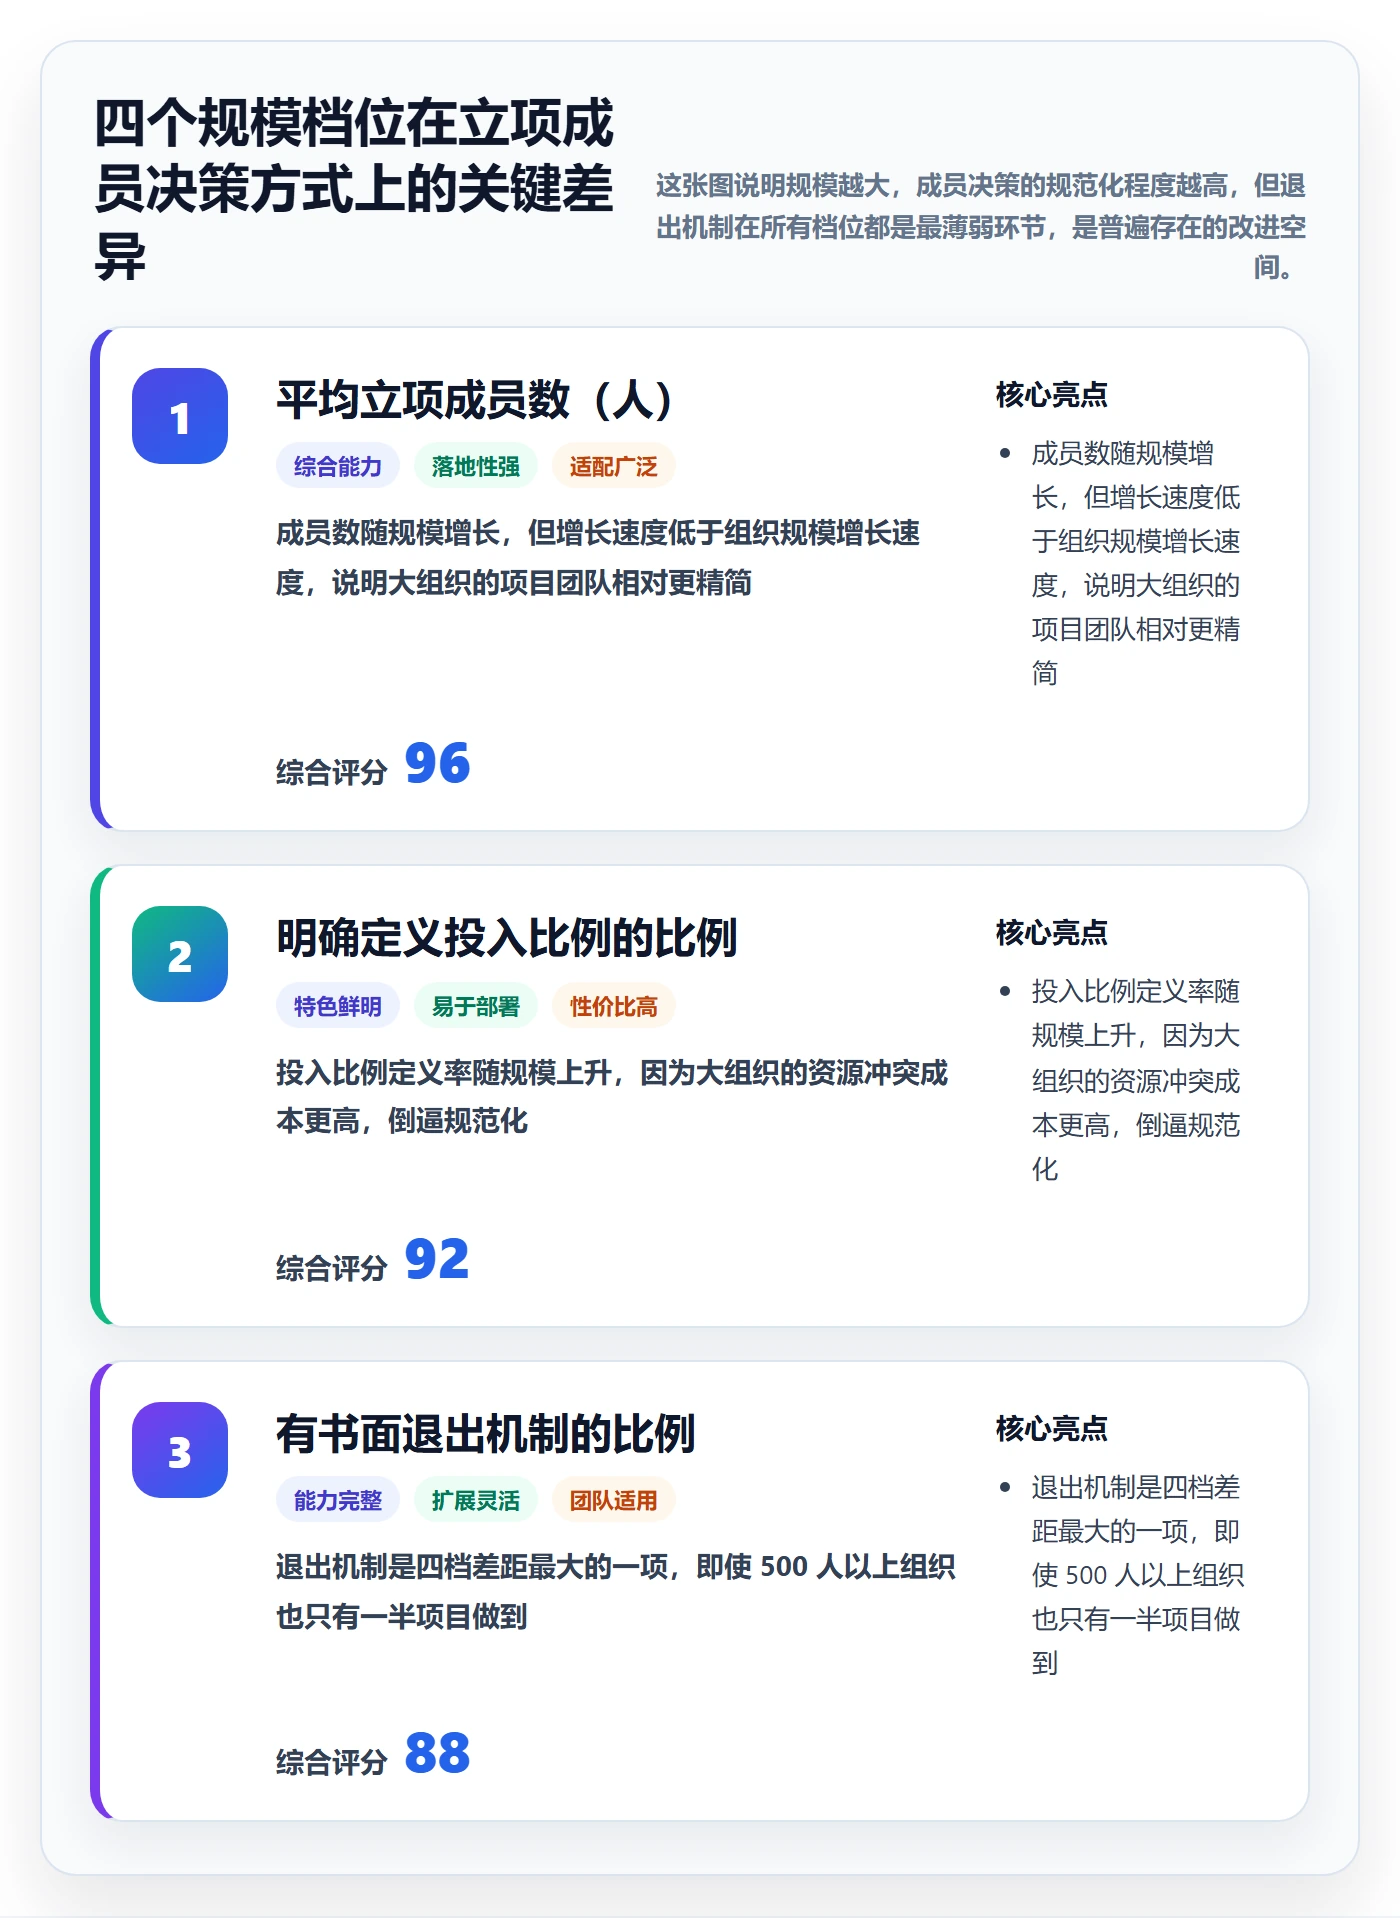
Task: Click the 综合评分 label beside 88
Action: [x=332, y=1762]
